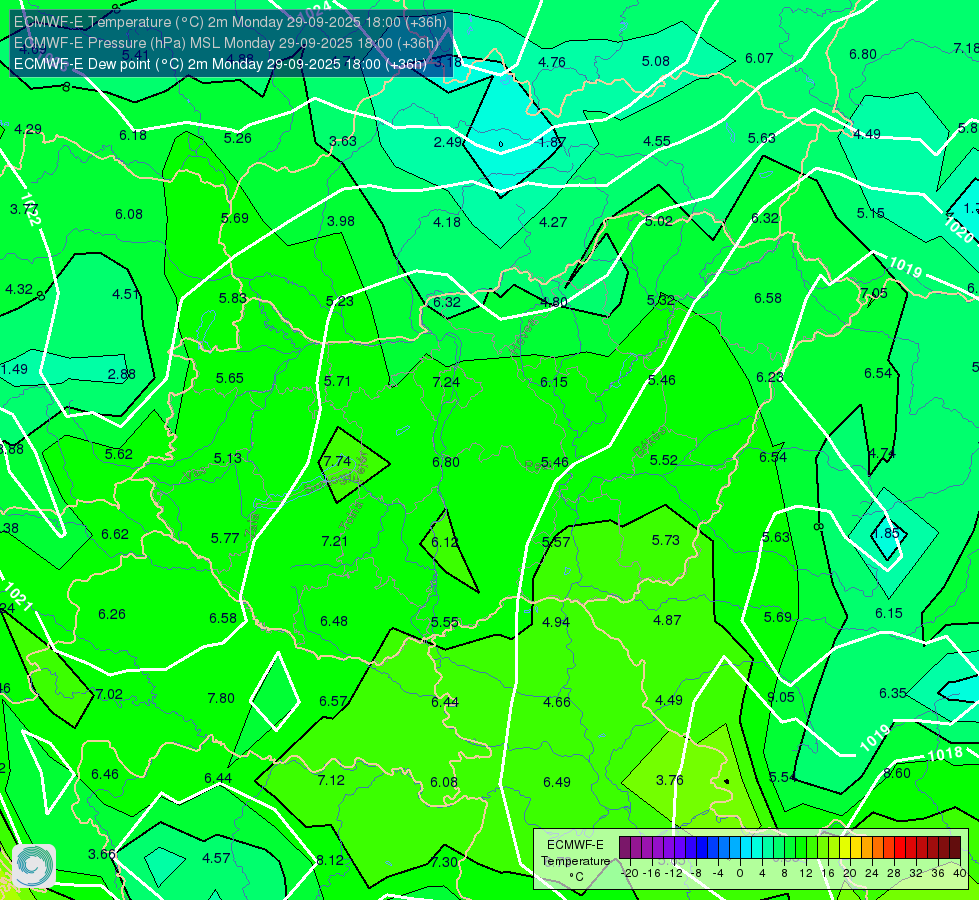Click the dew point value 1.87
This screenshot has width=979, height=900.
tap(552, 142)
